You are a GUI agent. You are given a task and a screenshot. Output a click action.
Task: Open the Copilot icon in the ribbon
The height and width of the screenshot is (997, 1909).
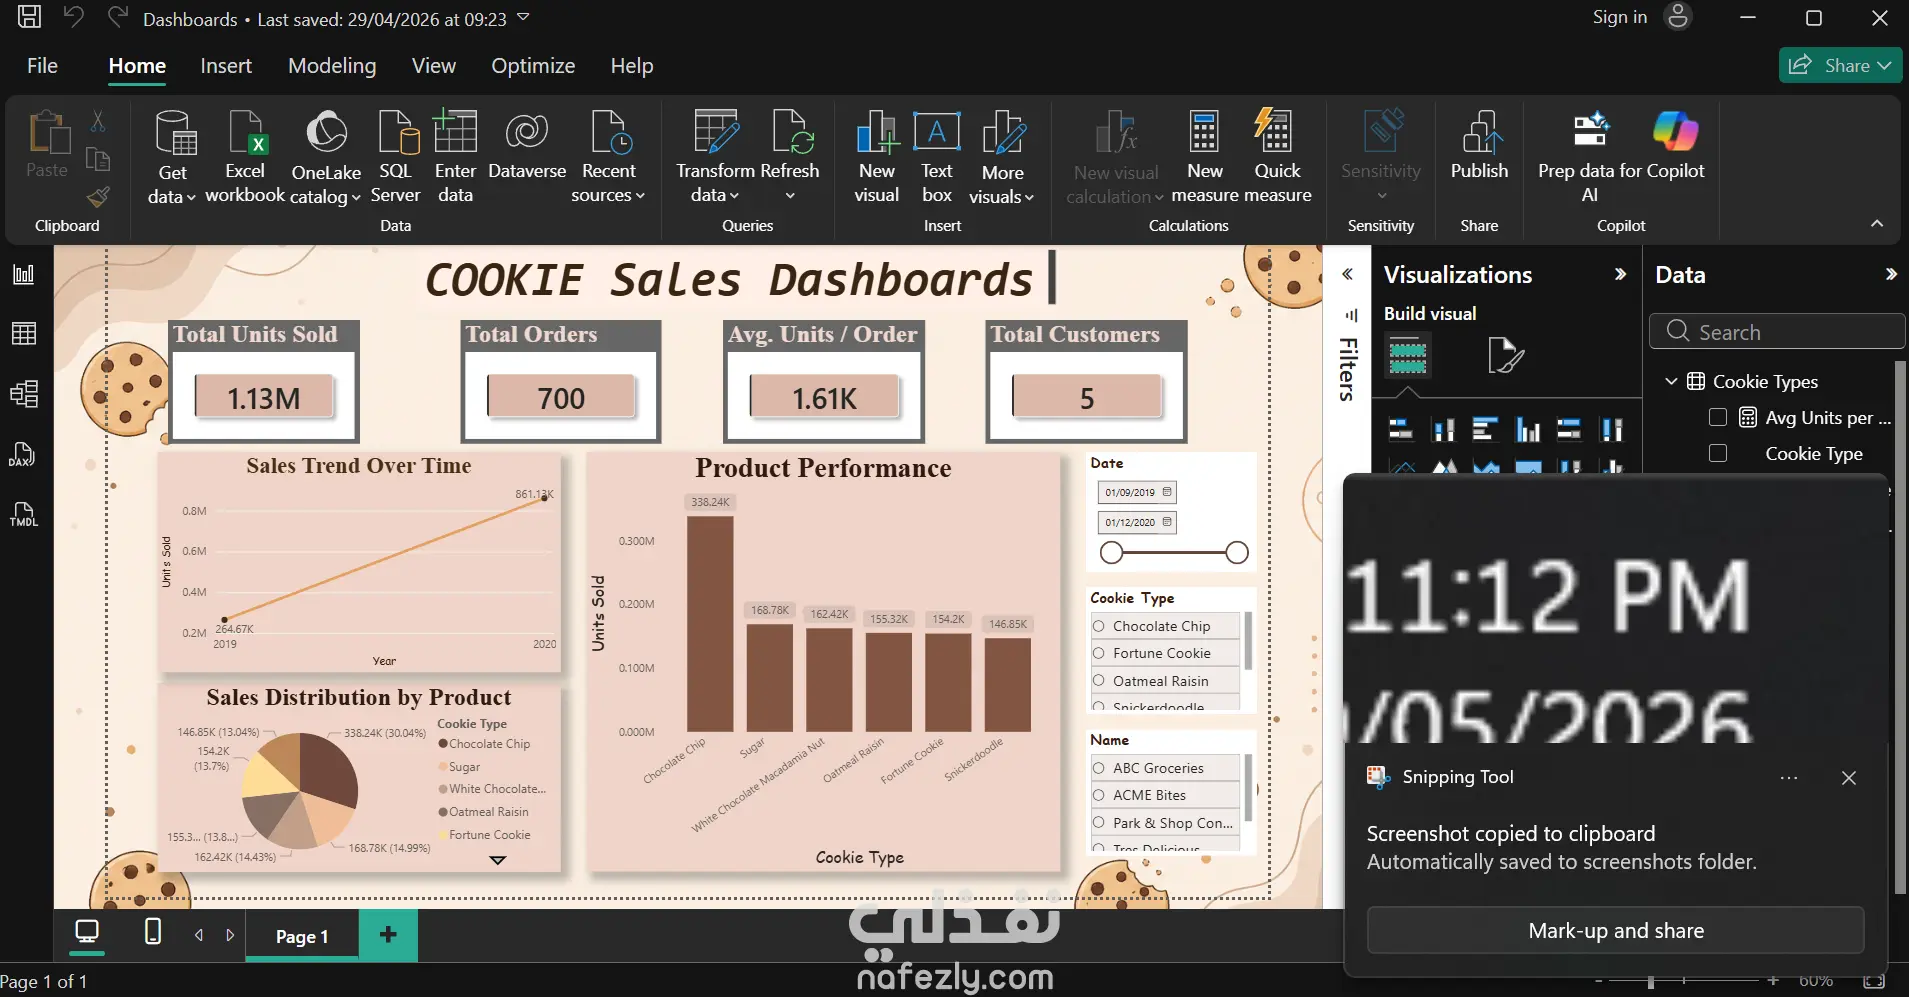click(x=1675, y=131)
